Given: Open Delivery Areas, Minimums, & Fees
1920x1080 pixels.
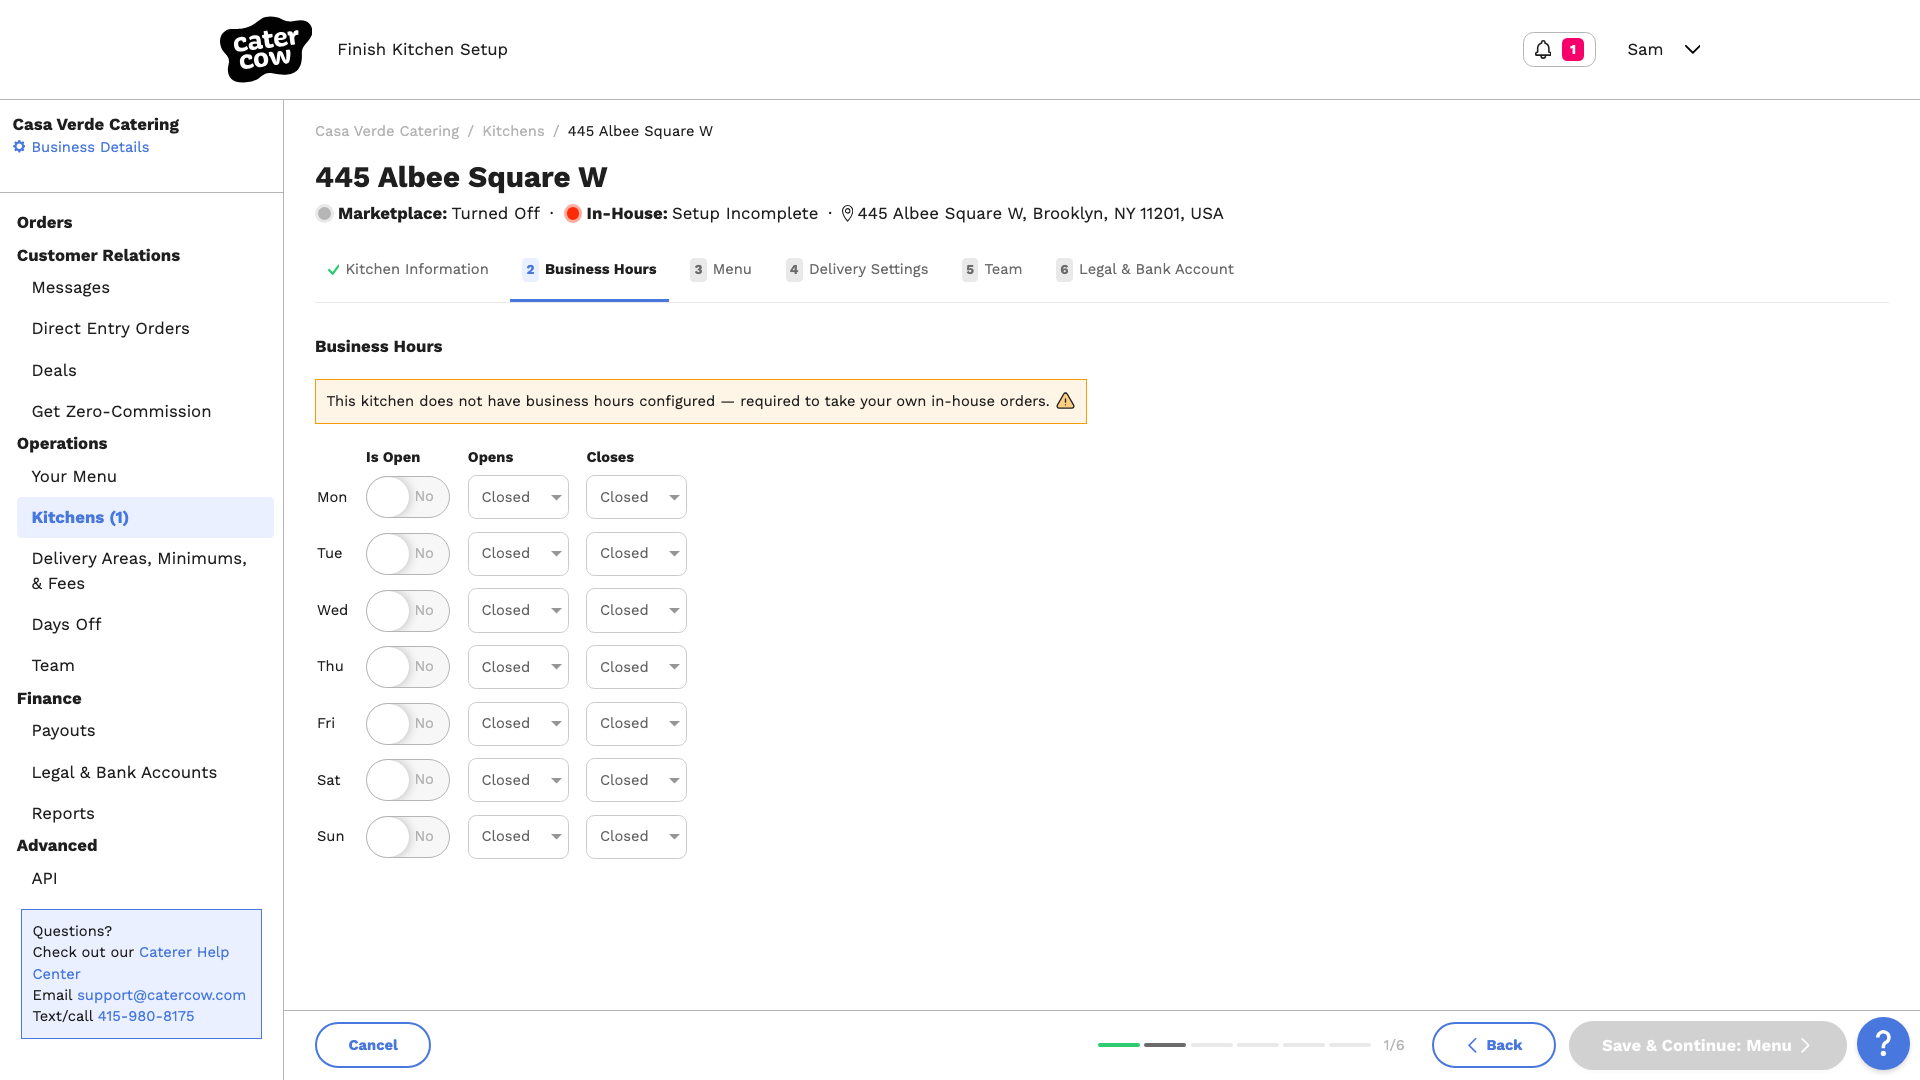Looking at the screenshot, I should point(139,571).
